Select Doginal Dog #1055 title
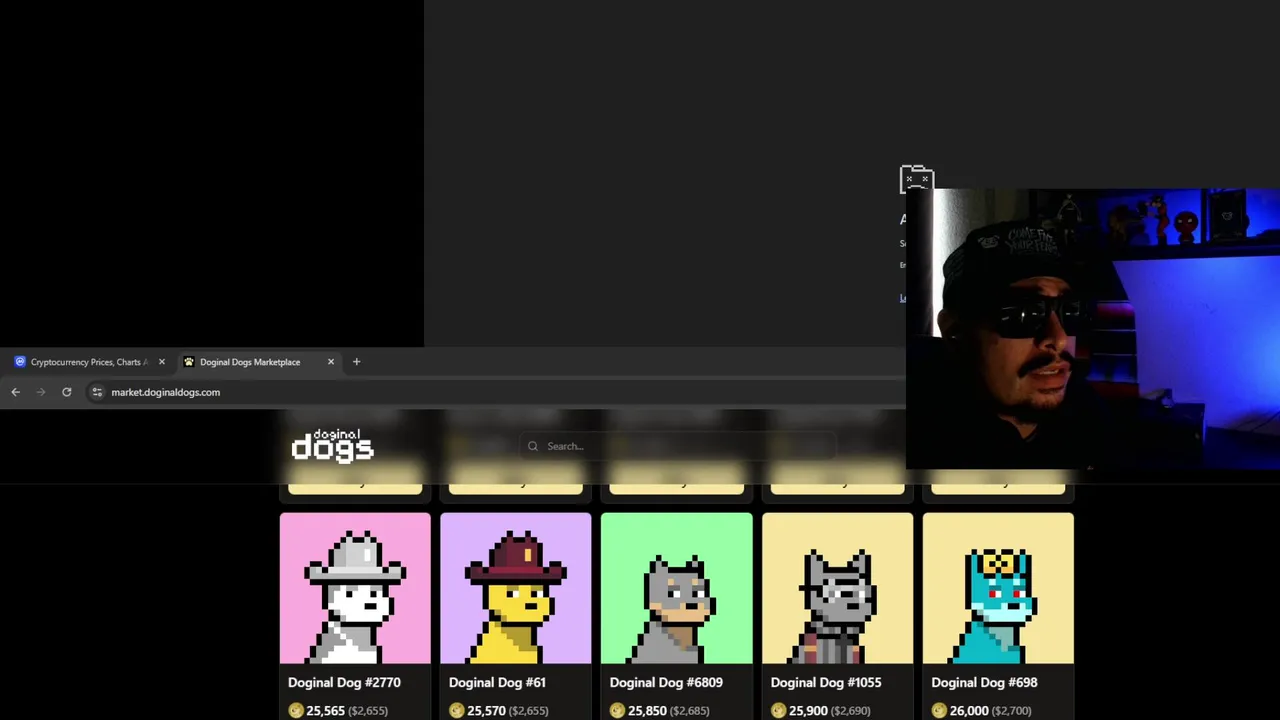Screen dimensions: 1280x720 click(x=826, y=682)
